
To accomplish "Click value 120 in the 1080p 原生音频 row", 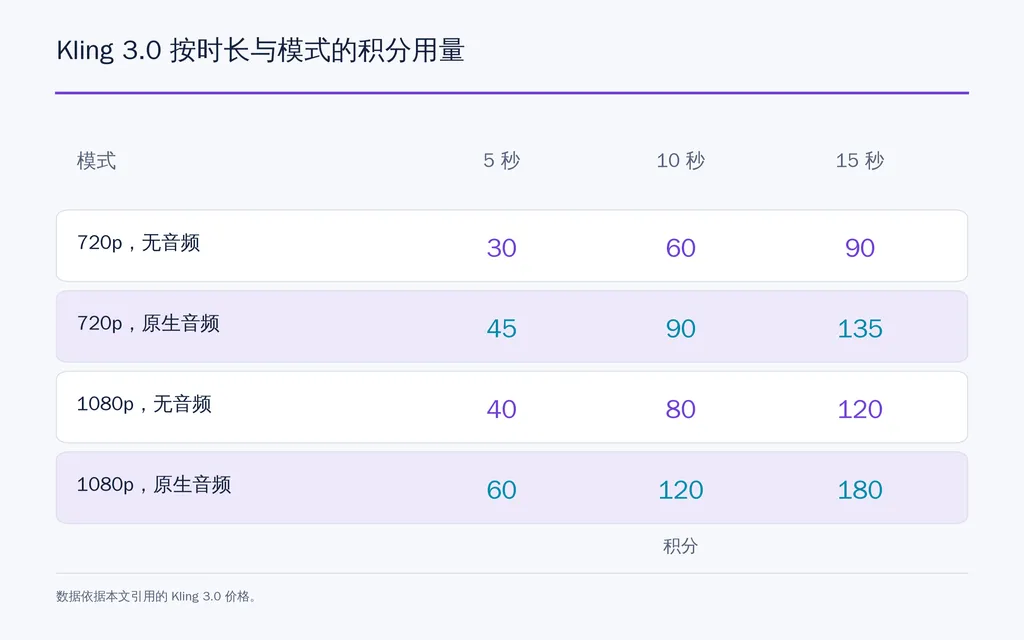I will [x=680, y=490].
